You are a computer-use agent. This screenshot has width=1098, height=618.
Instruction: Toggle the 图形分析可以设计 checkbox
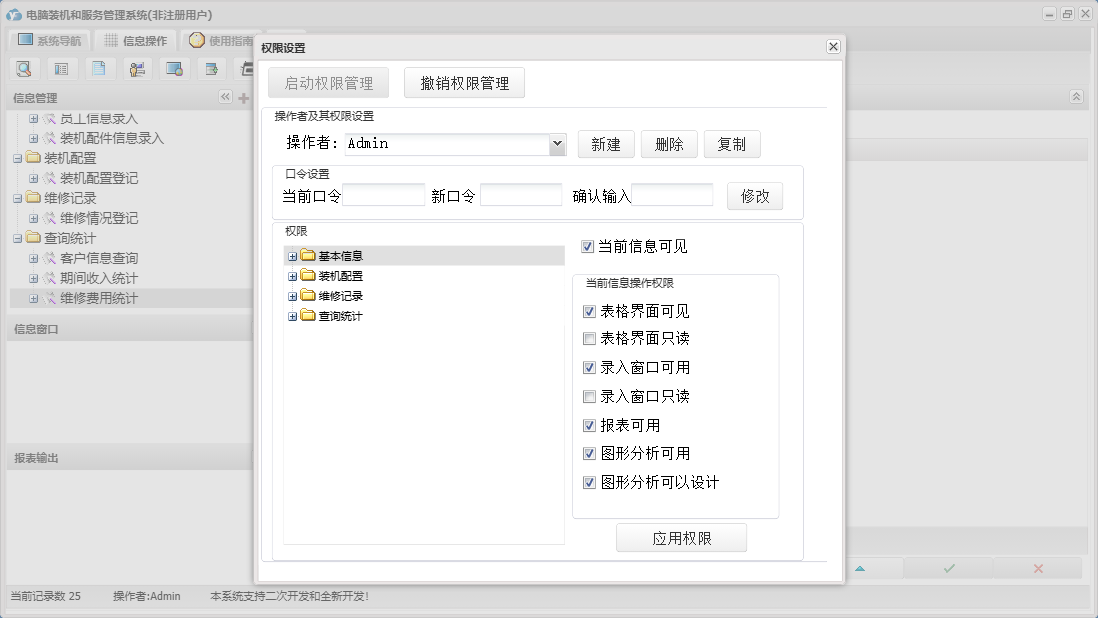click(590, 482)
